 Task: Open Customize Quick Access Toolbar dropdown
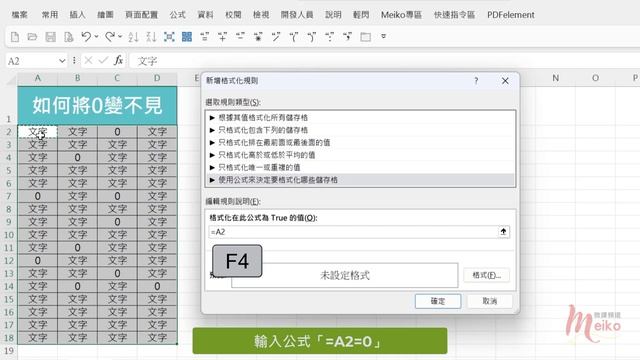pyautogui.click(x=383, y=37)
